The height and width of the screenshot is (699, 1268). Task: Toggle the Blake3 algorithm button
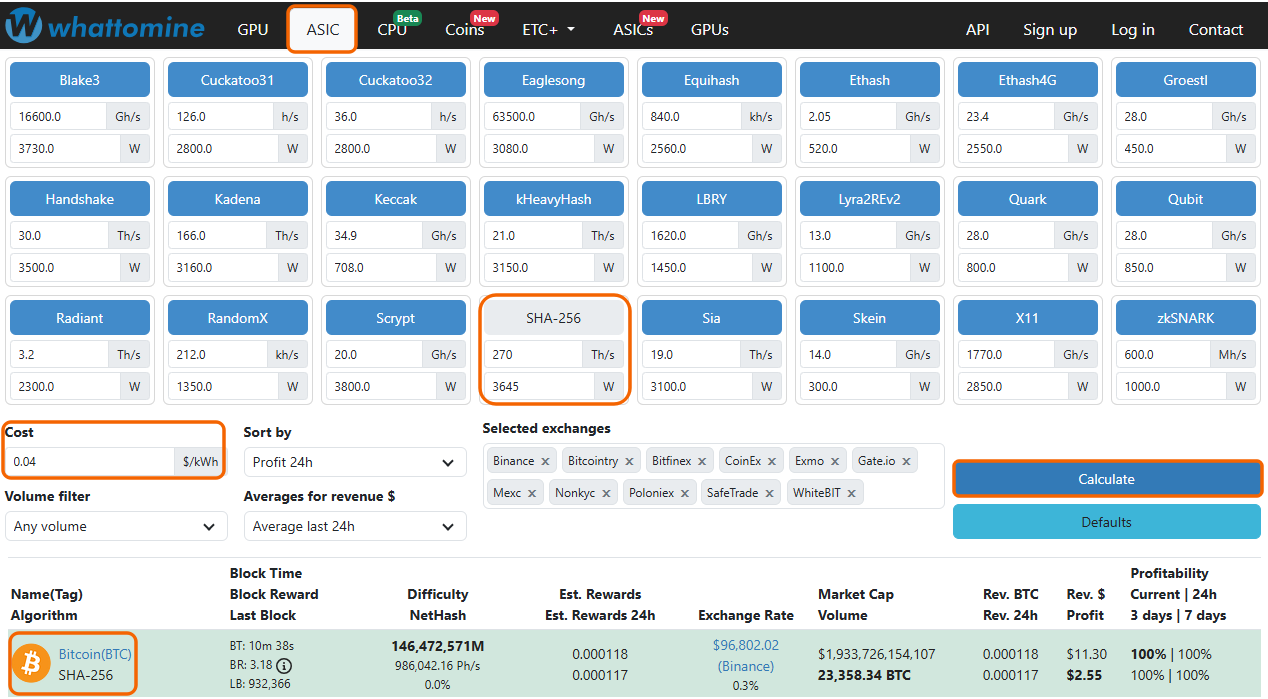coord(80,80)
